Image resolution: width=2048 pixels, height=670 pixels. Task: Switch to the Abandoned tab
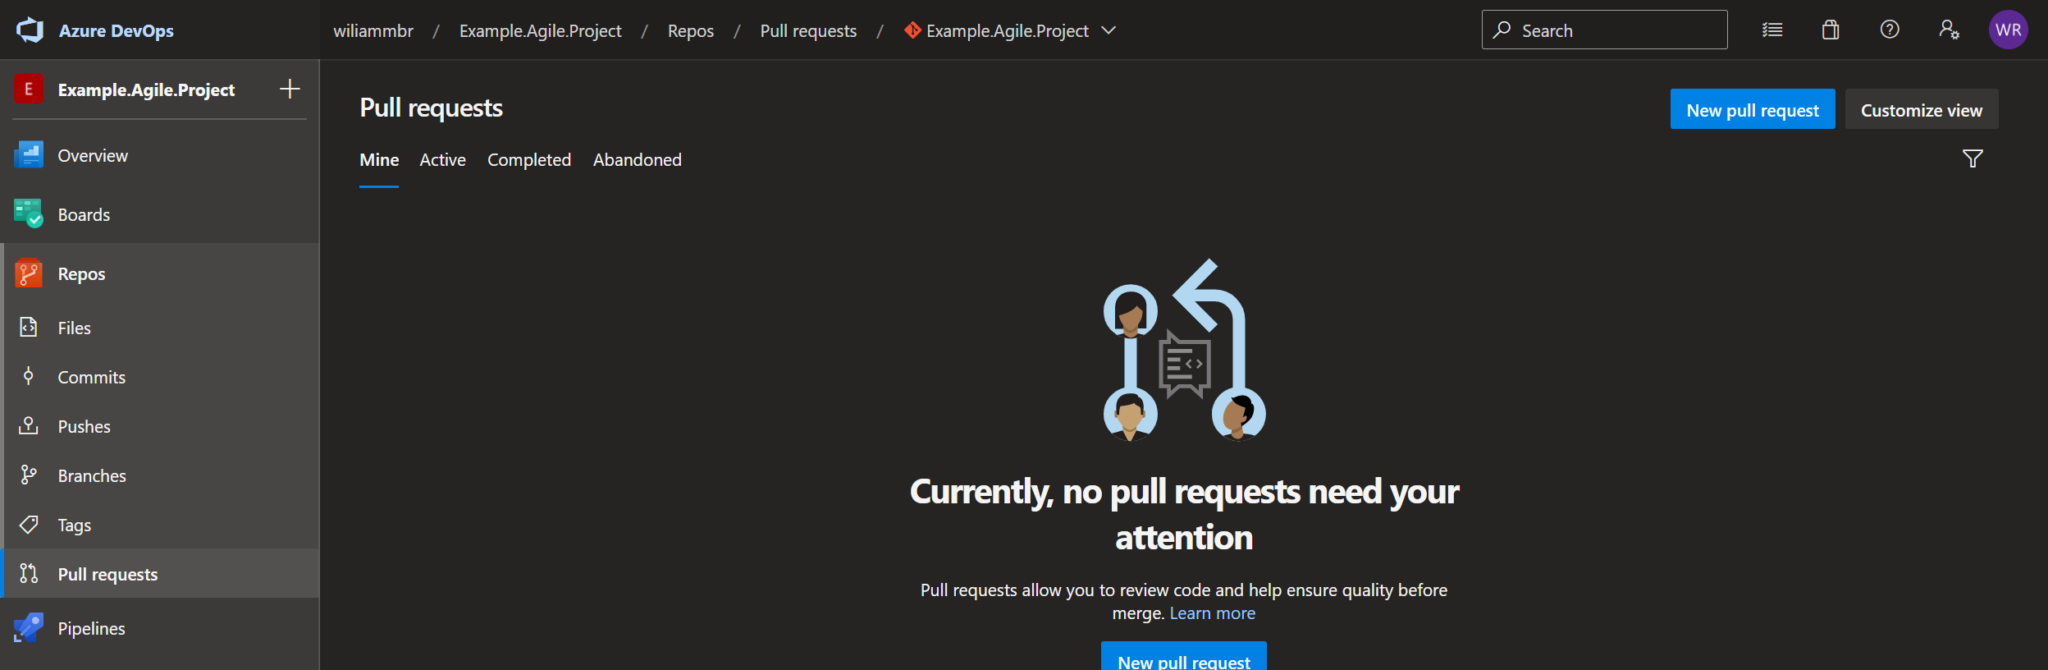tap(637, 160)
